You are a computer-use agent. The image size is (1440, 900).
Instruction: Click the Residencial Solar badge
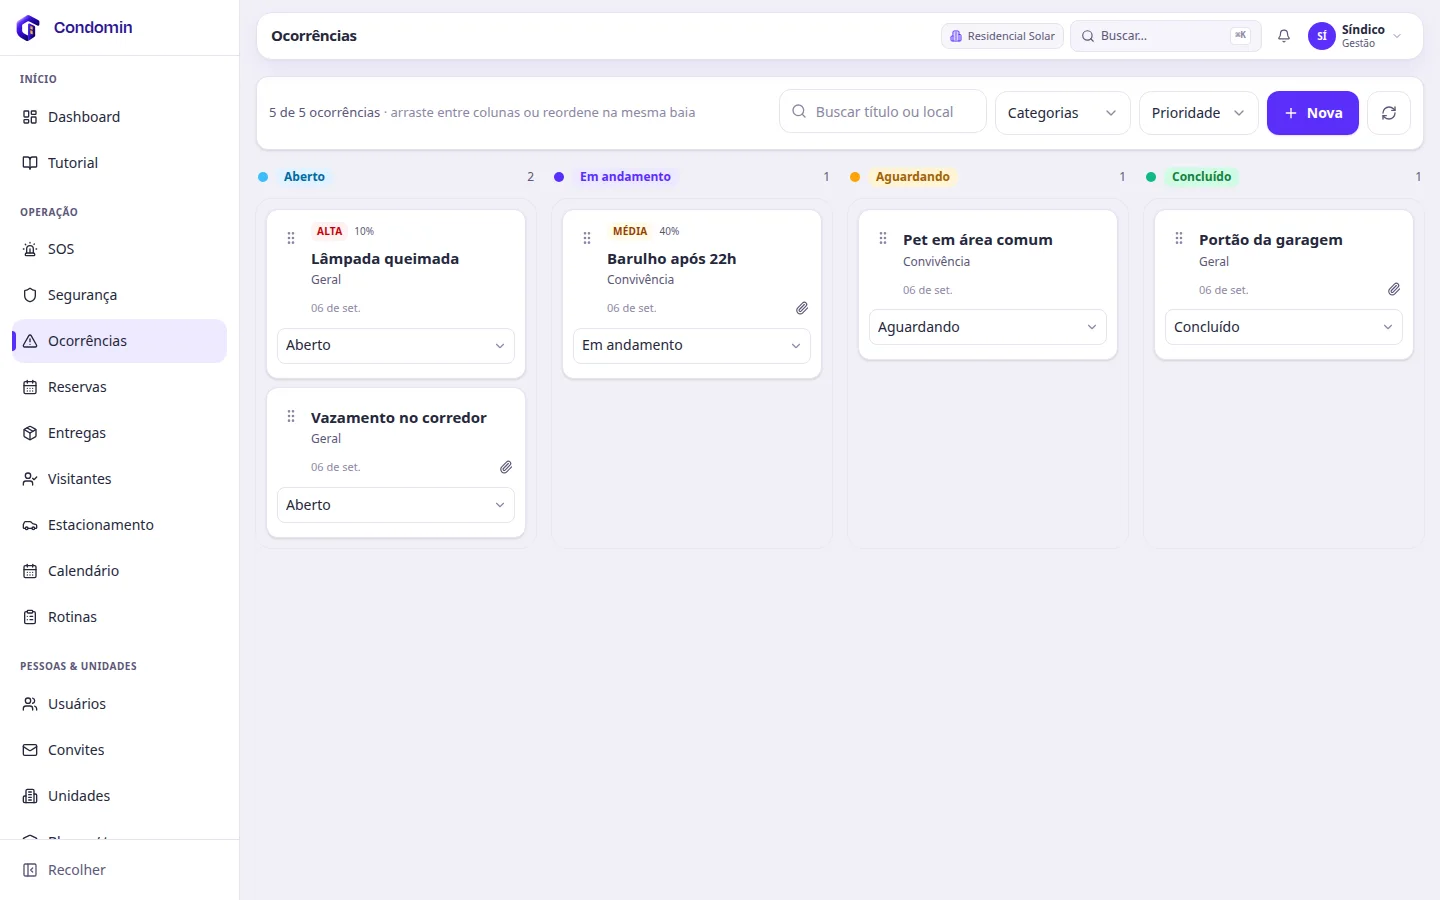point(1002,36)
